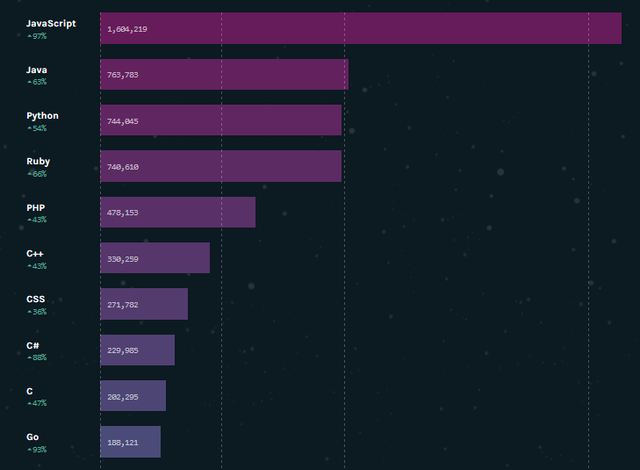
Task: Click the 63% growth figure under Java
Action: (37, 82)
